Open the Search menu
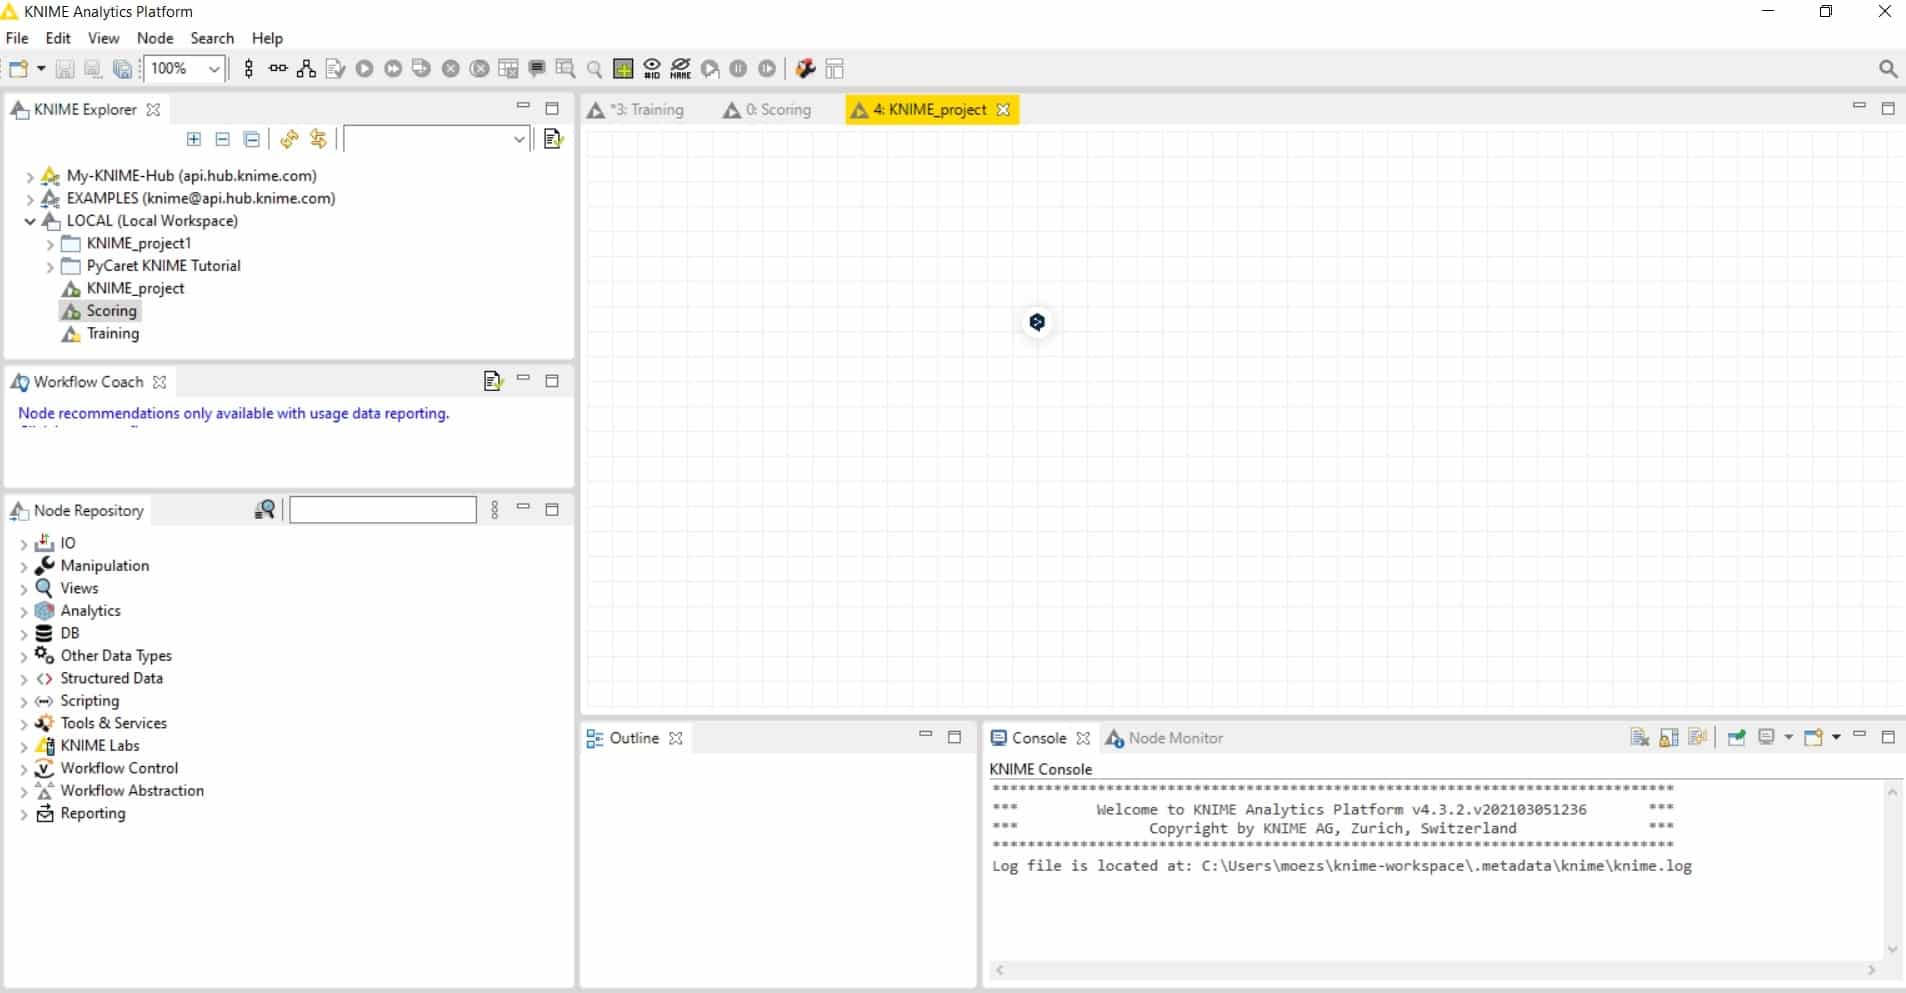Image resolution: width=1906 pixels, height=993 pixels. click(212, 38)
